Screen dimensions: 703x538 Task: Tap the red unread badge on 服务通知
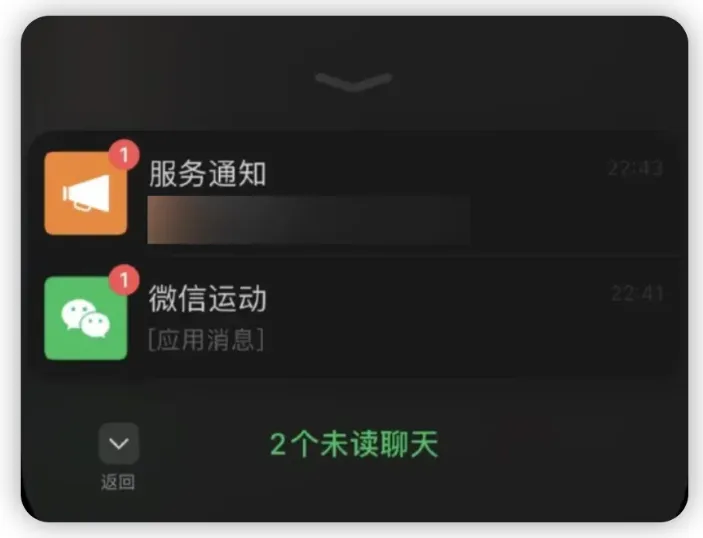pyautogui.click(x=125, y=155)
